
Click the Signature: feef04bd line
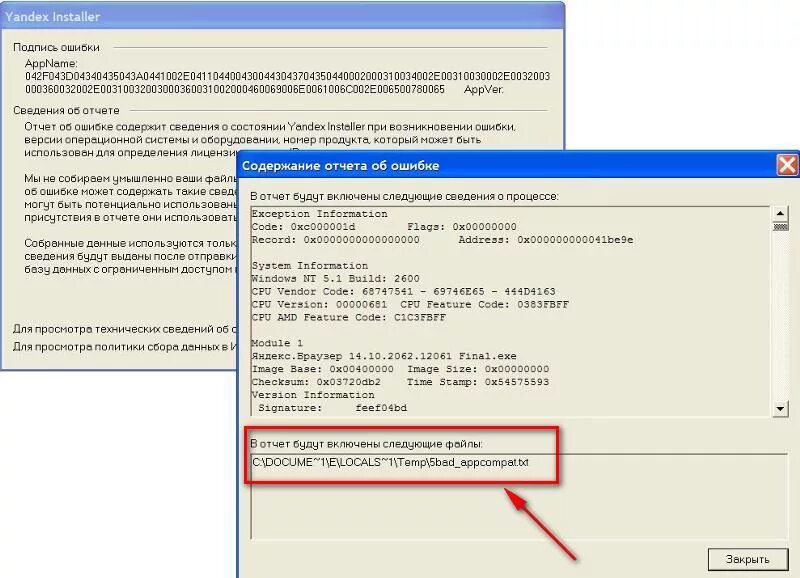pos(332,408)
